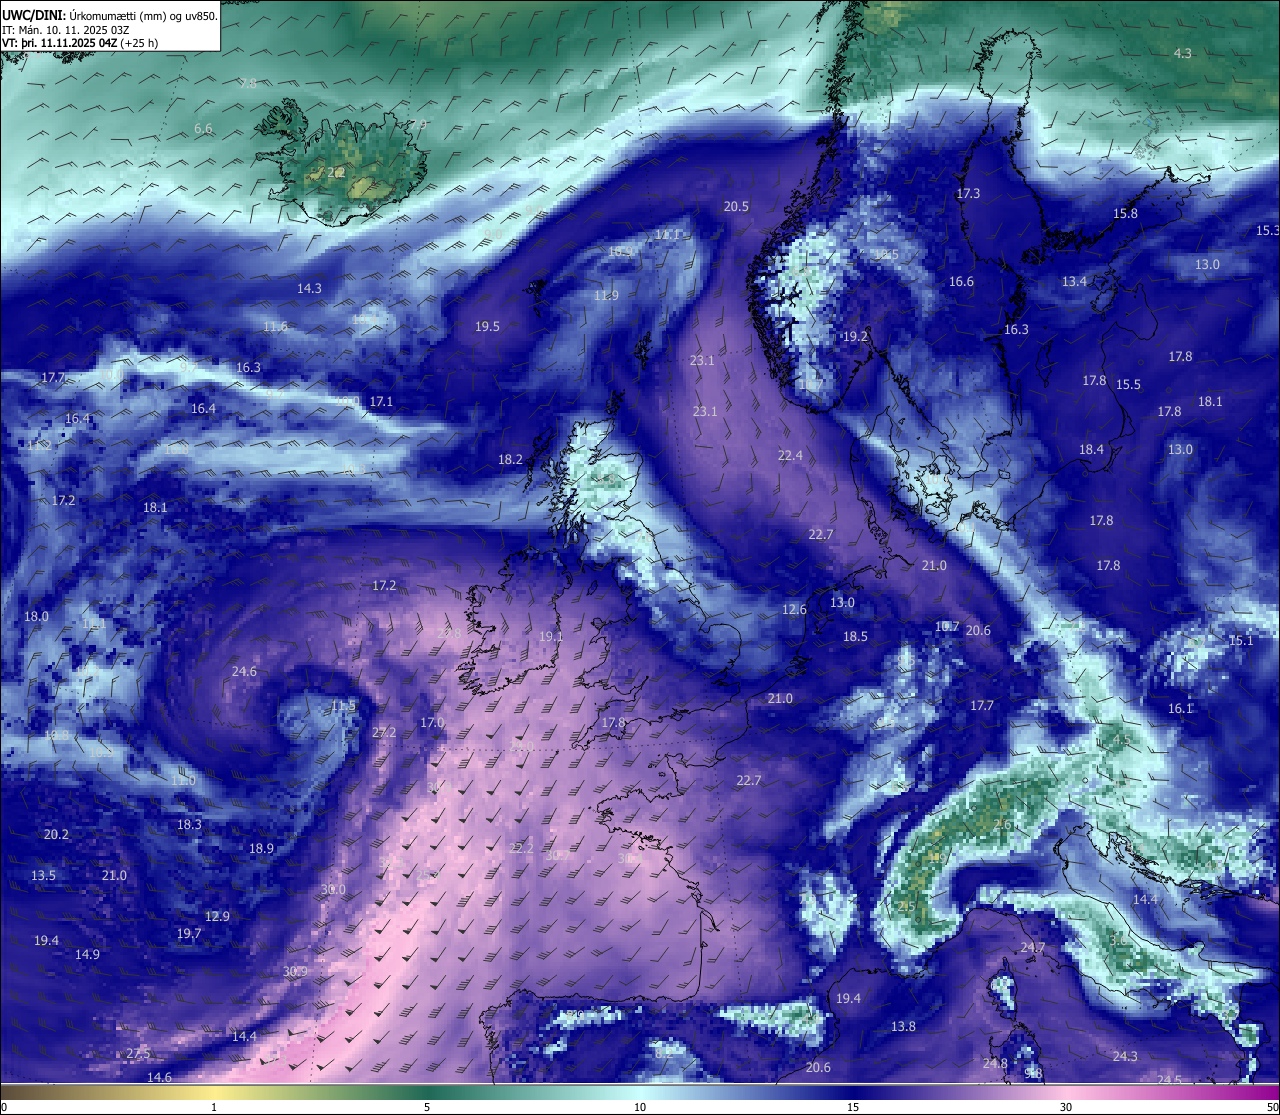Click the 18.2 value west of Scotland
This screenshot has height=1115, width=1280.
(510, 459)
